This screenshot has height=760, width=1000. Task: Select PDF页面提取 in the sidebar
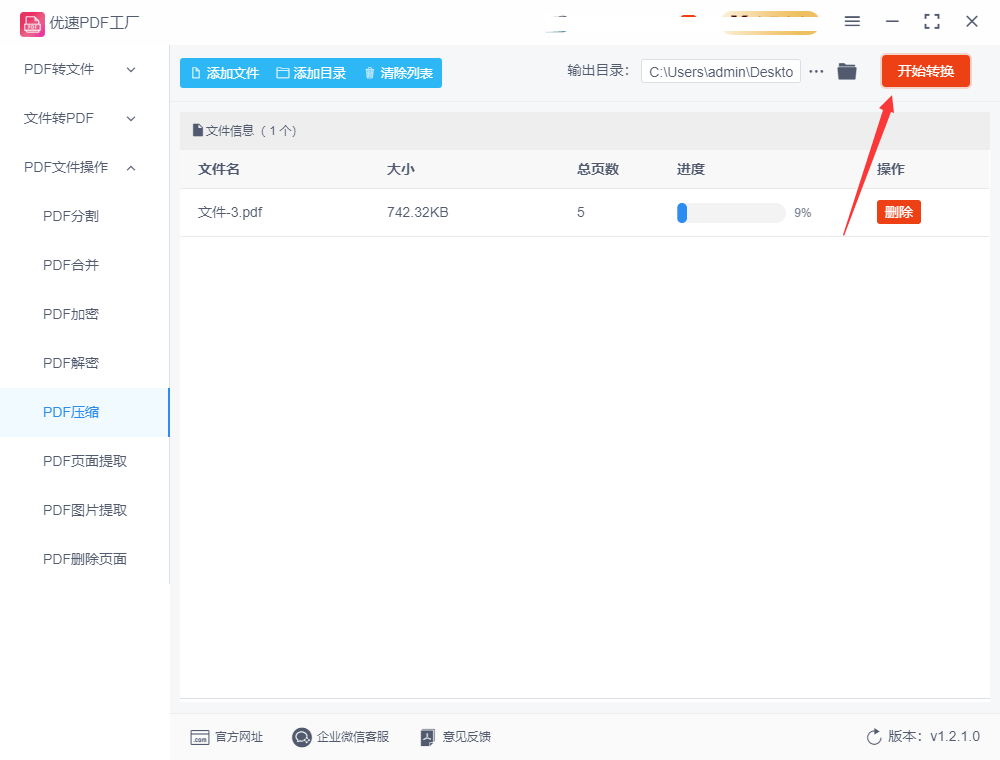(x=84, y=461)
